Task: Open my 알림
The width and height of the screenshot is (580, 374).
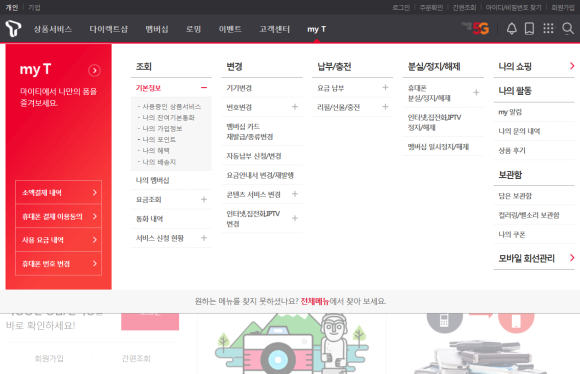Action: [x=510, y=112]
